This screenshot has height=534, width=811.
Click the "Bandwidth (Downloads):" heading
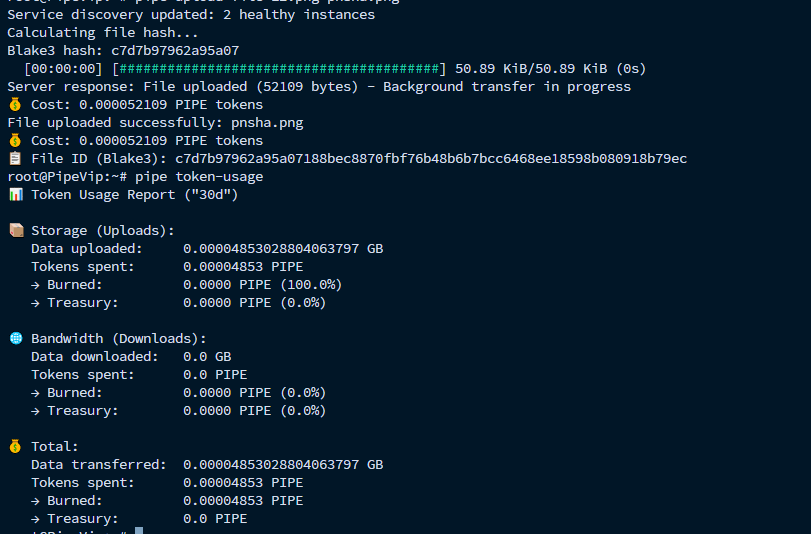(118, 338)
